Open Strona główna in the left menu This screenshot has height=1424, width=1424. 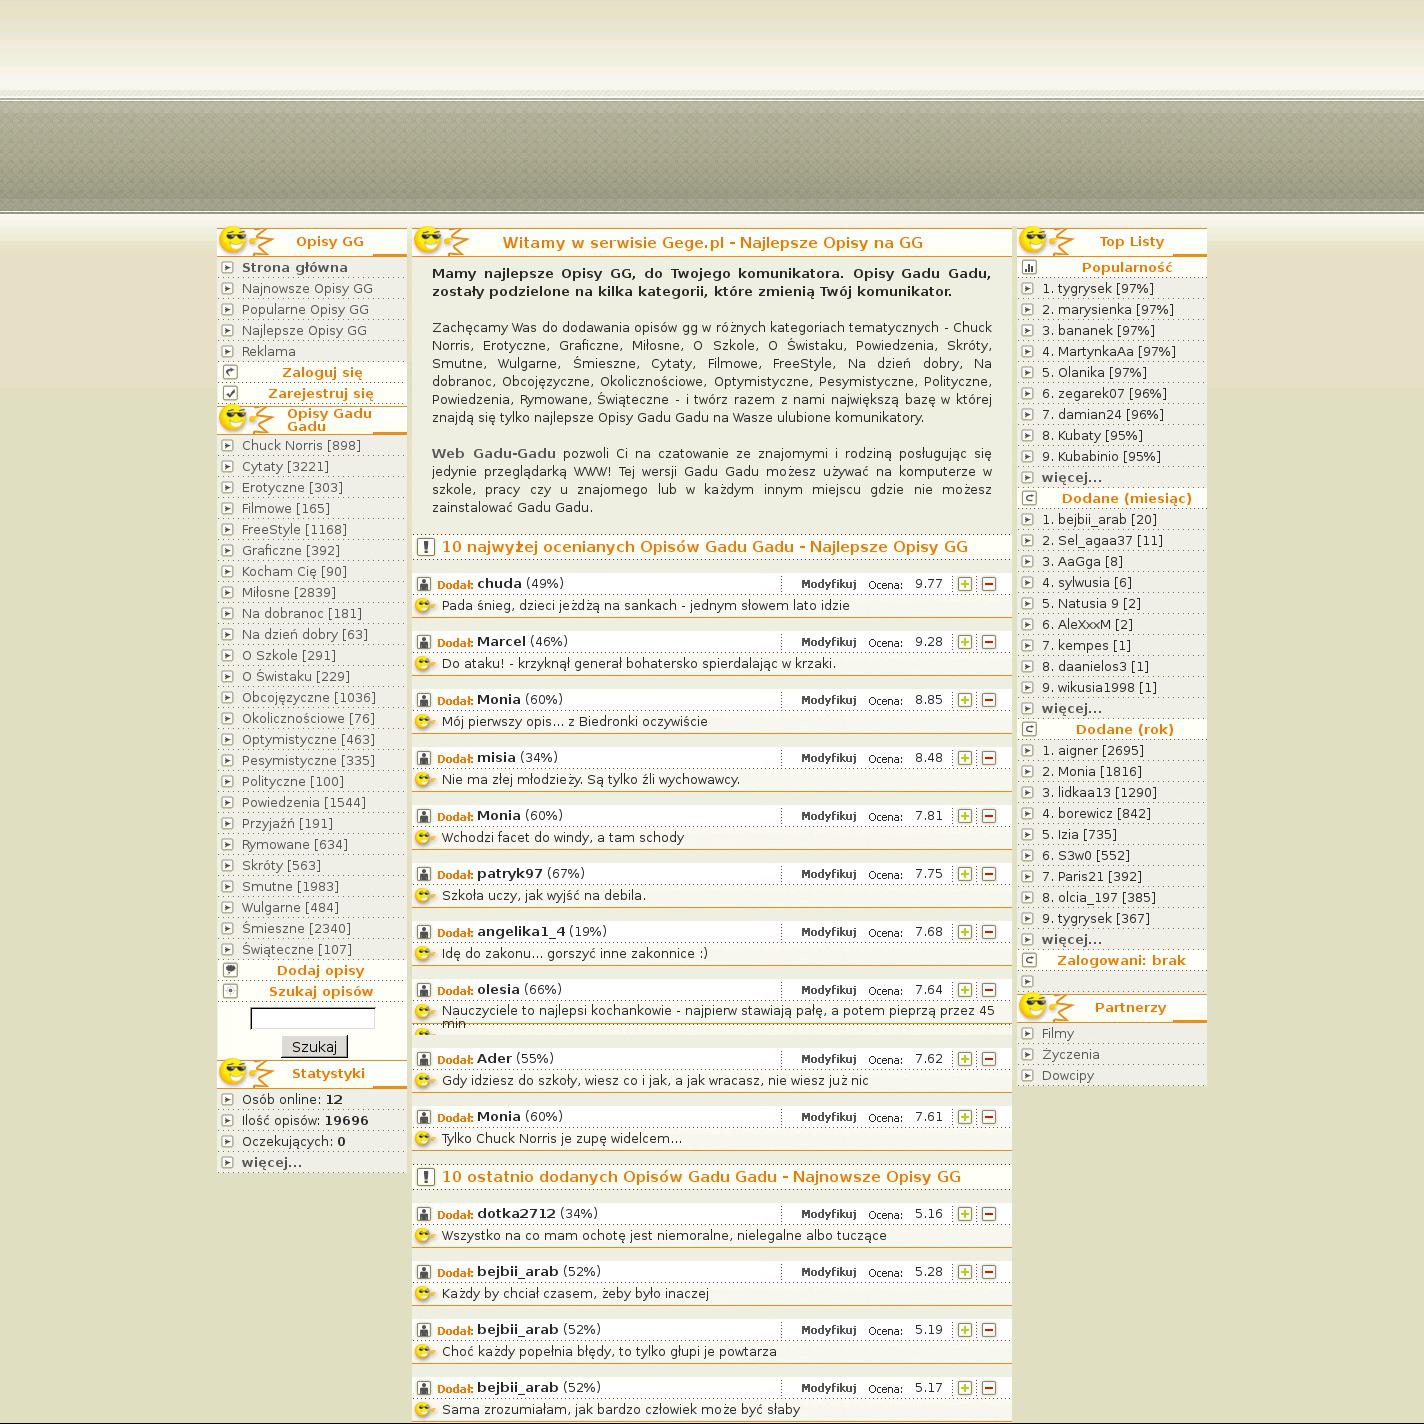point(294,268)
